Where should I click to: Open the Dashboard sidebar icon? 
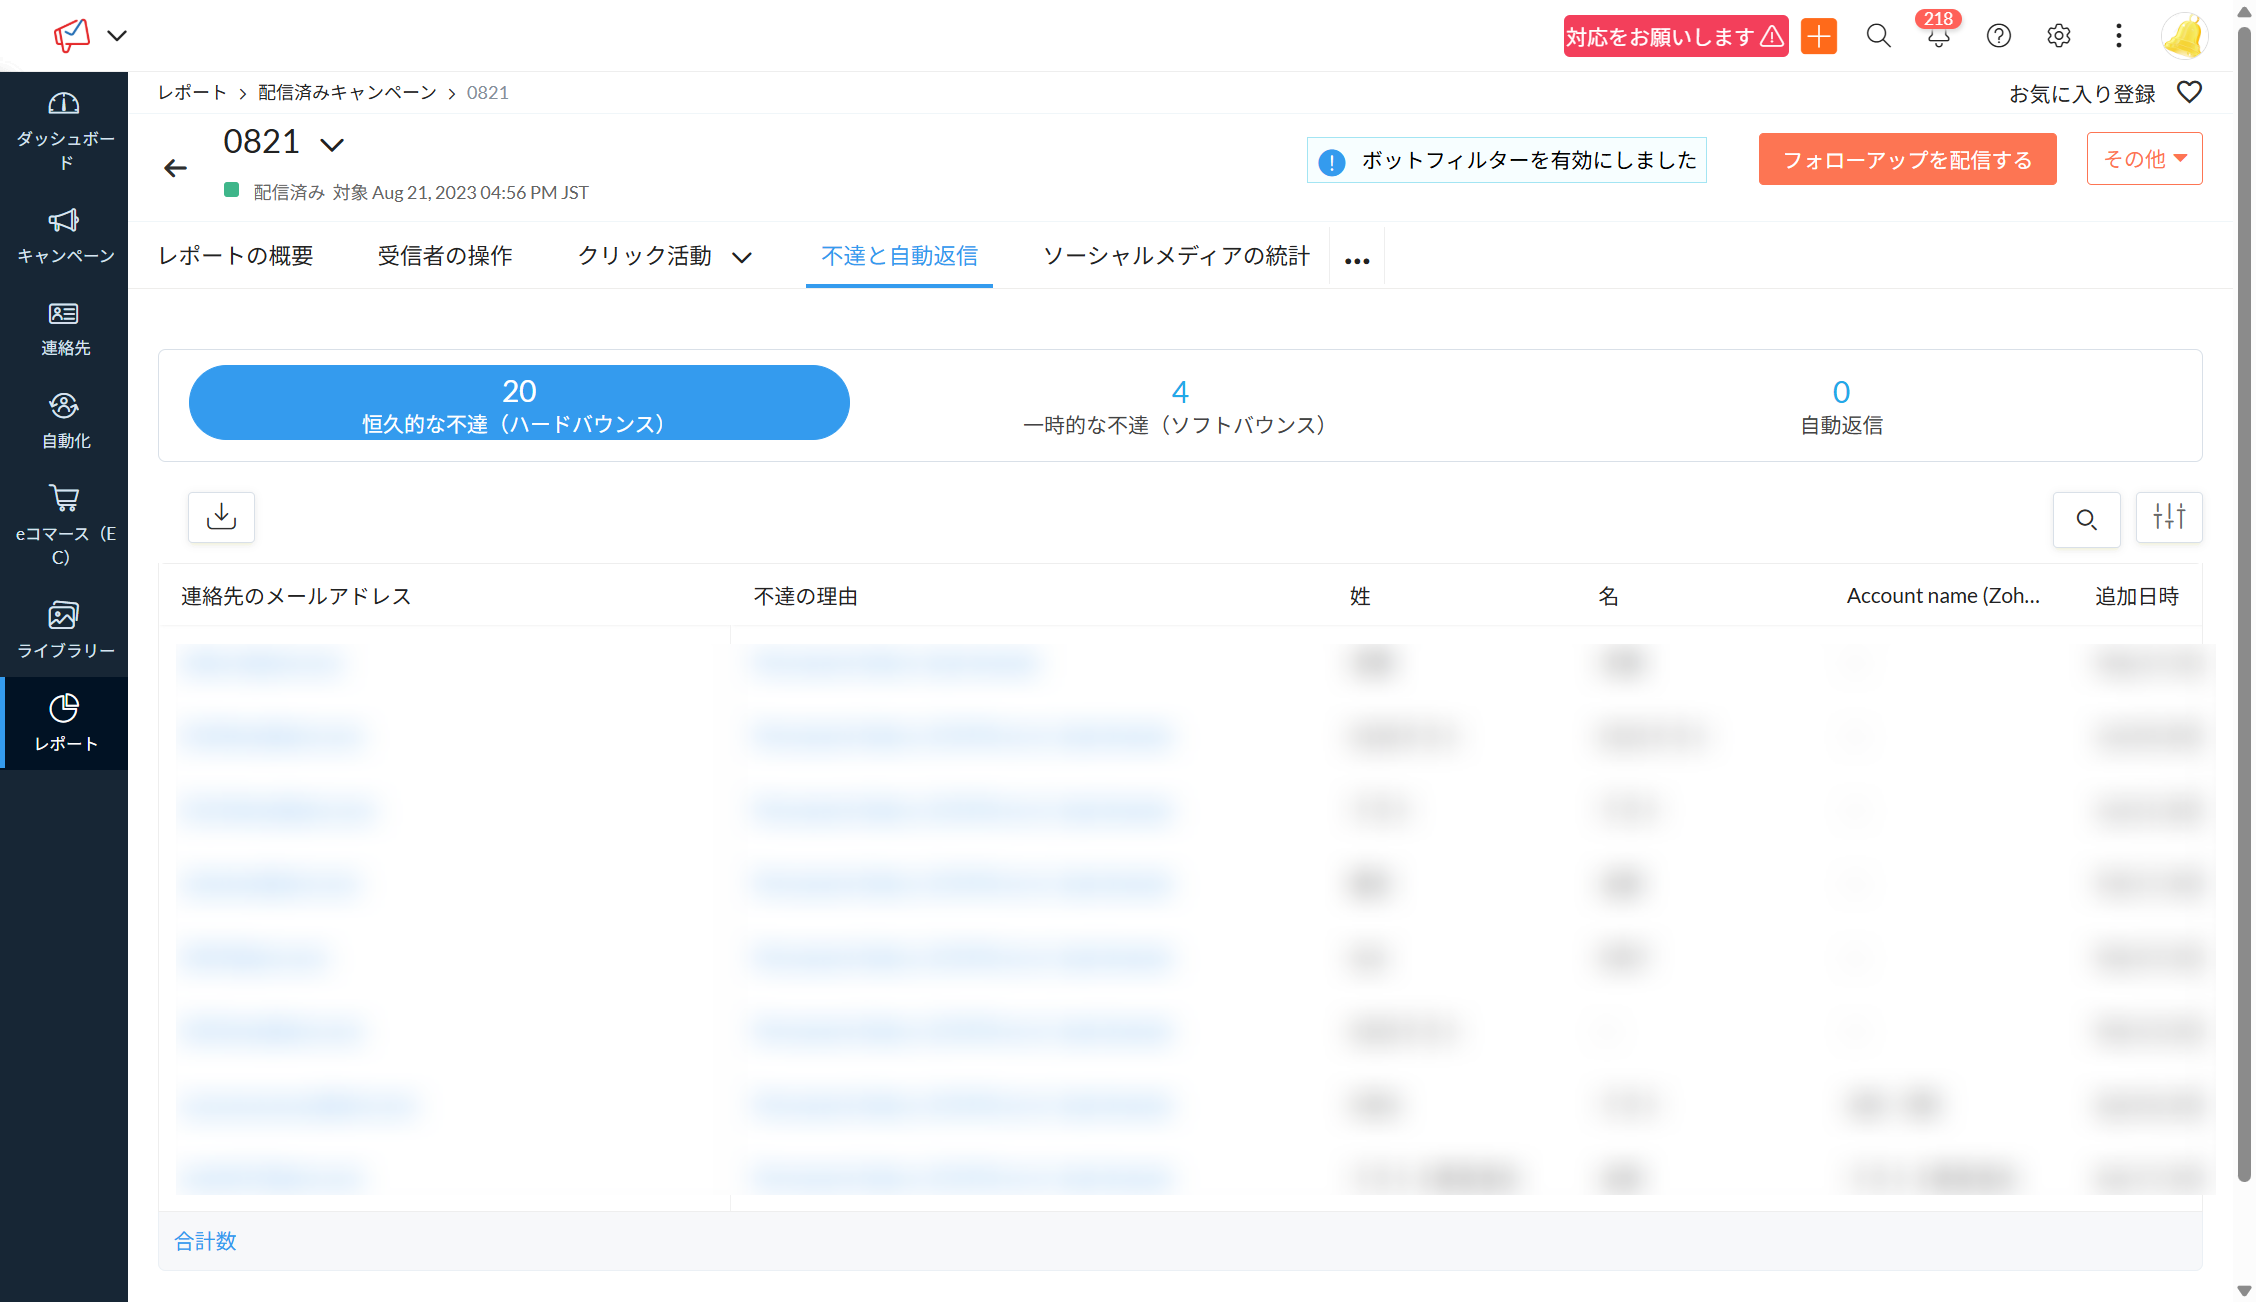(x=64, y=104)
